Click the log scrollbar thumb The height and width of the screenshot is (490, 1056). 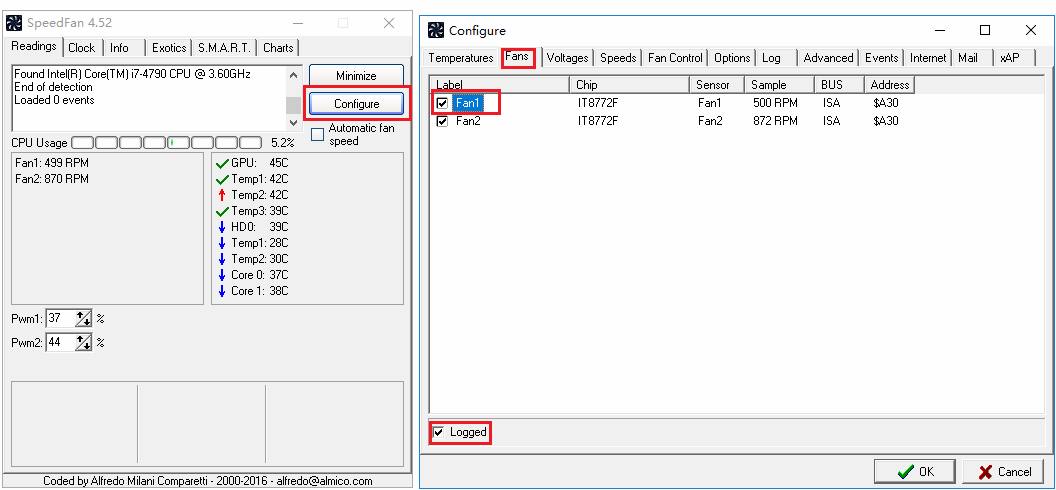(293, 106)
